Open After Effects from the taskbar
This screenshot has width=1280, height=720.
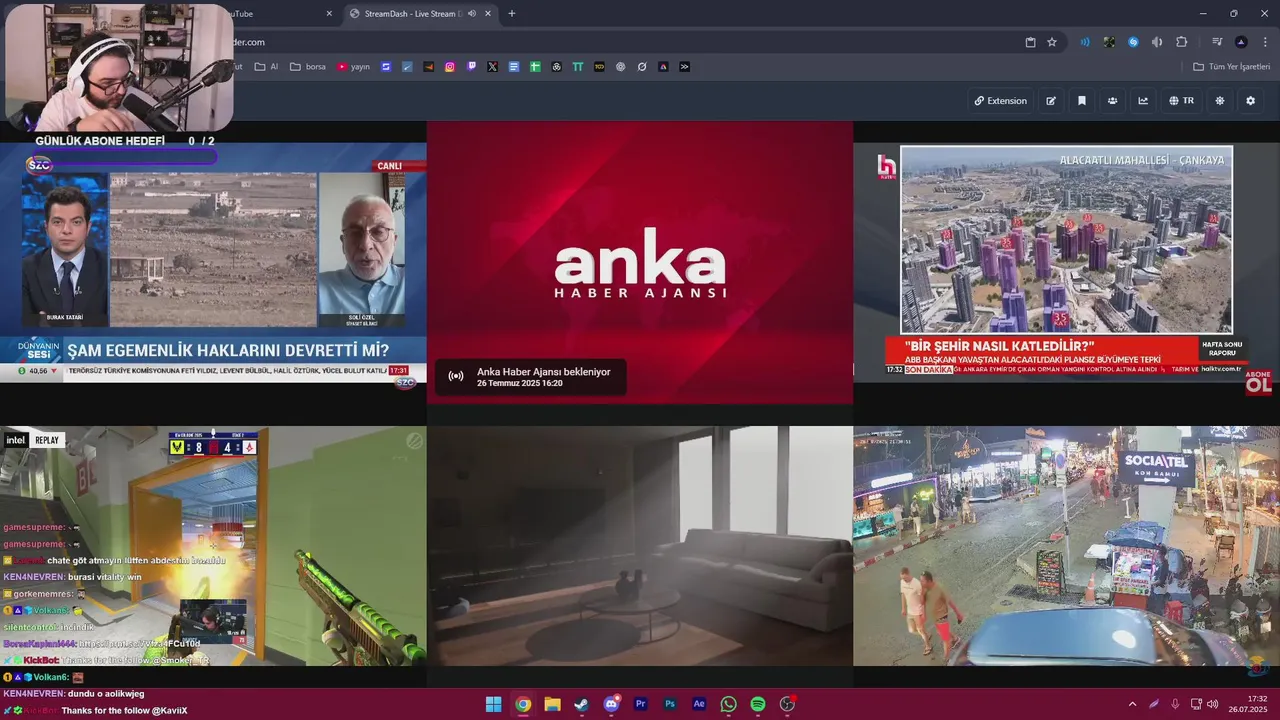pos(699,704)
